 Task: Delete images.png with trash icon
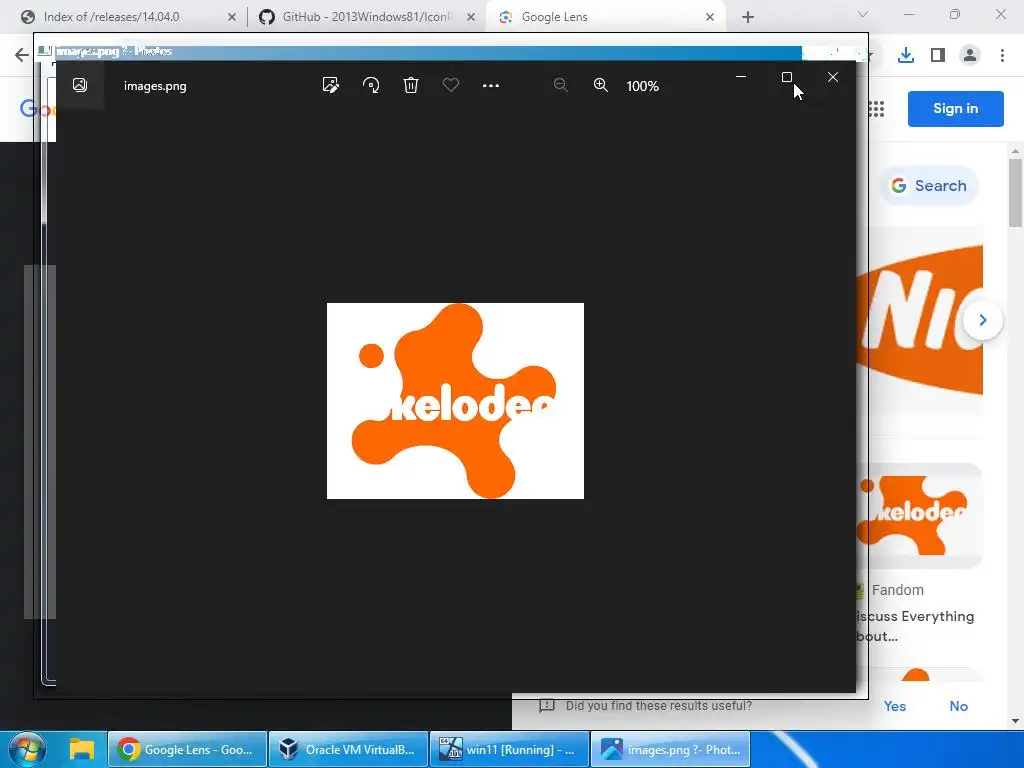[x=411, y=85]
